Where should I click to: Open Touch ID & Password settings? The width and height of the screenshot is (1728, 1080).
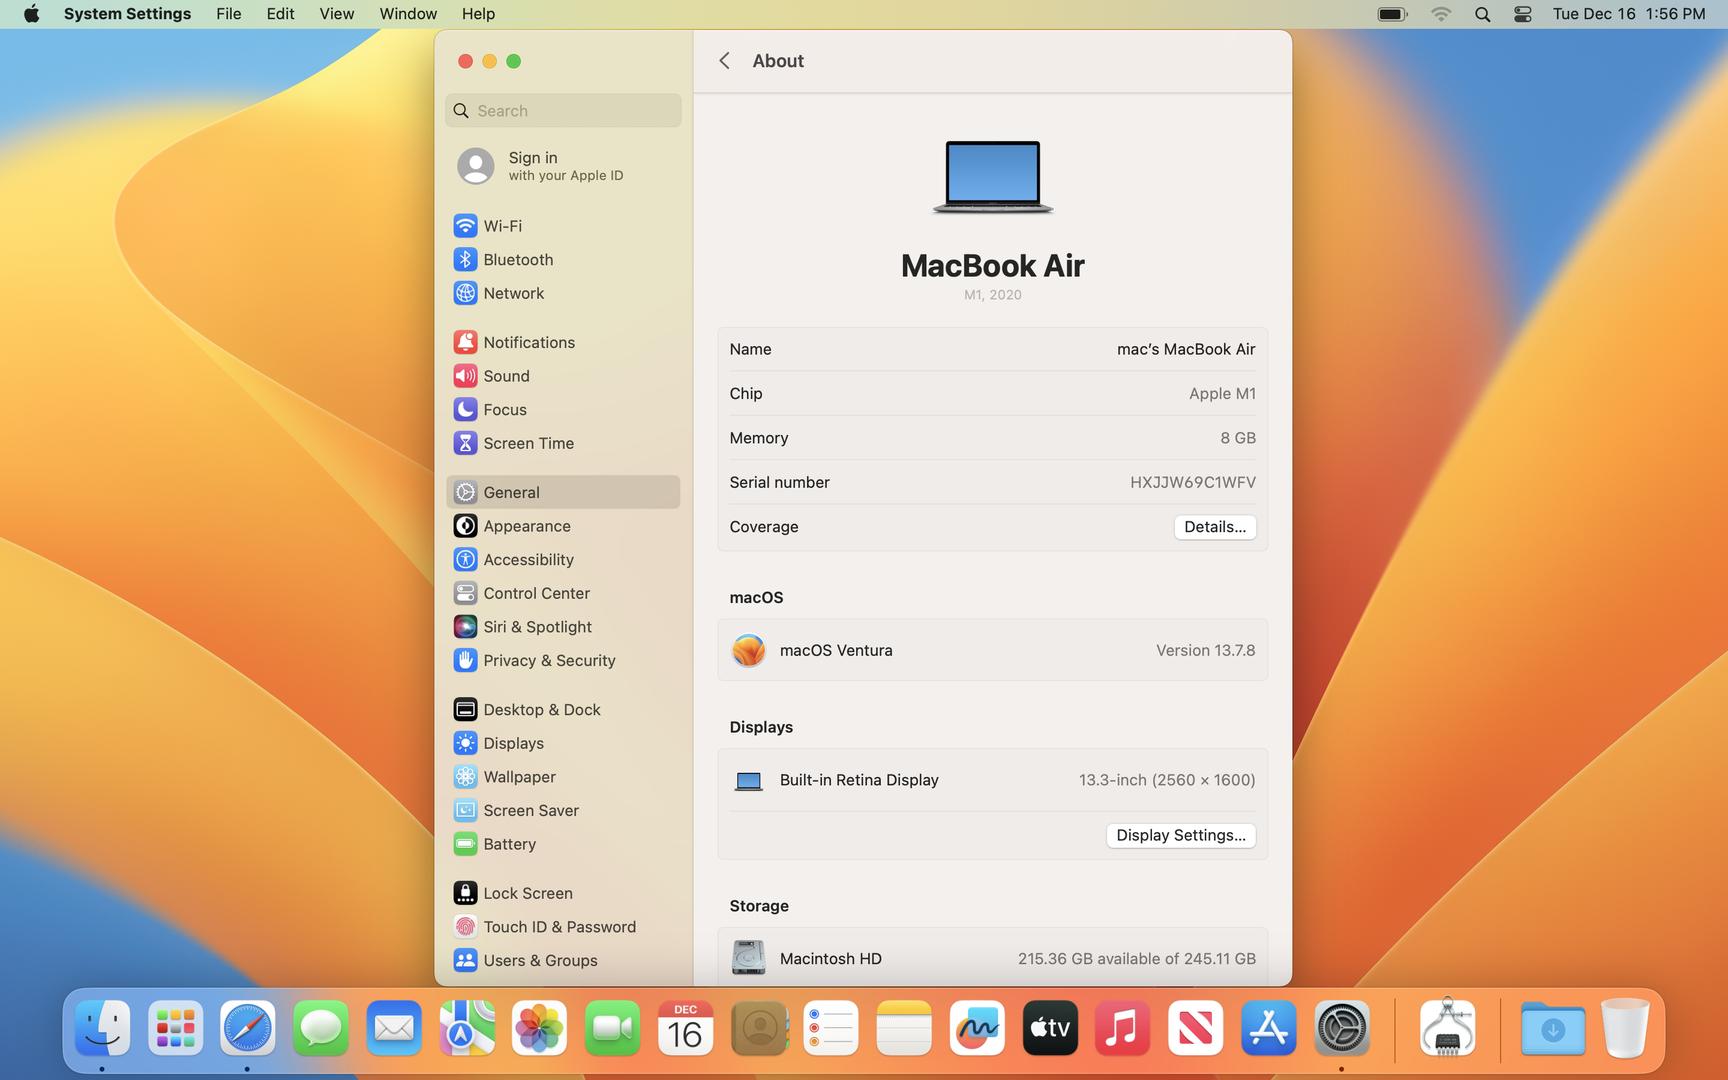click(558, 927)
